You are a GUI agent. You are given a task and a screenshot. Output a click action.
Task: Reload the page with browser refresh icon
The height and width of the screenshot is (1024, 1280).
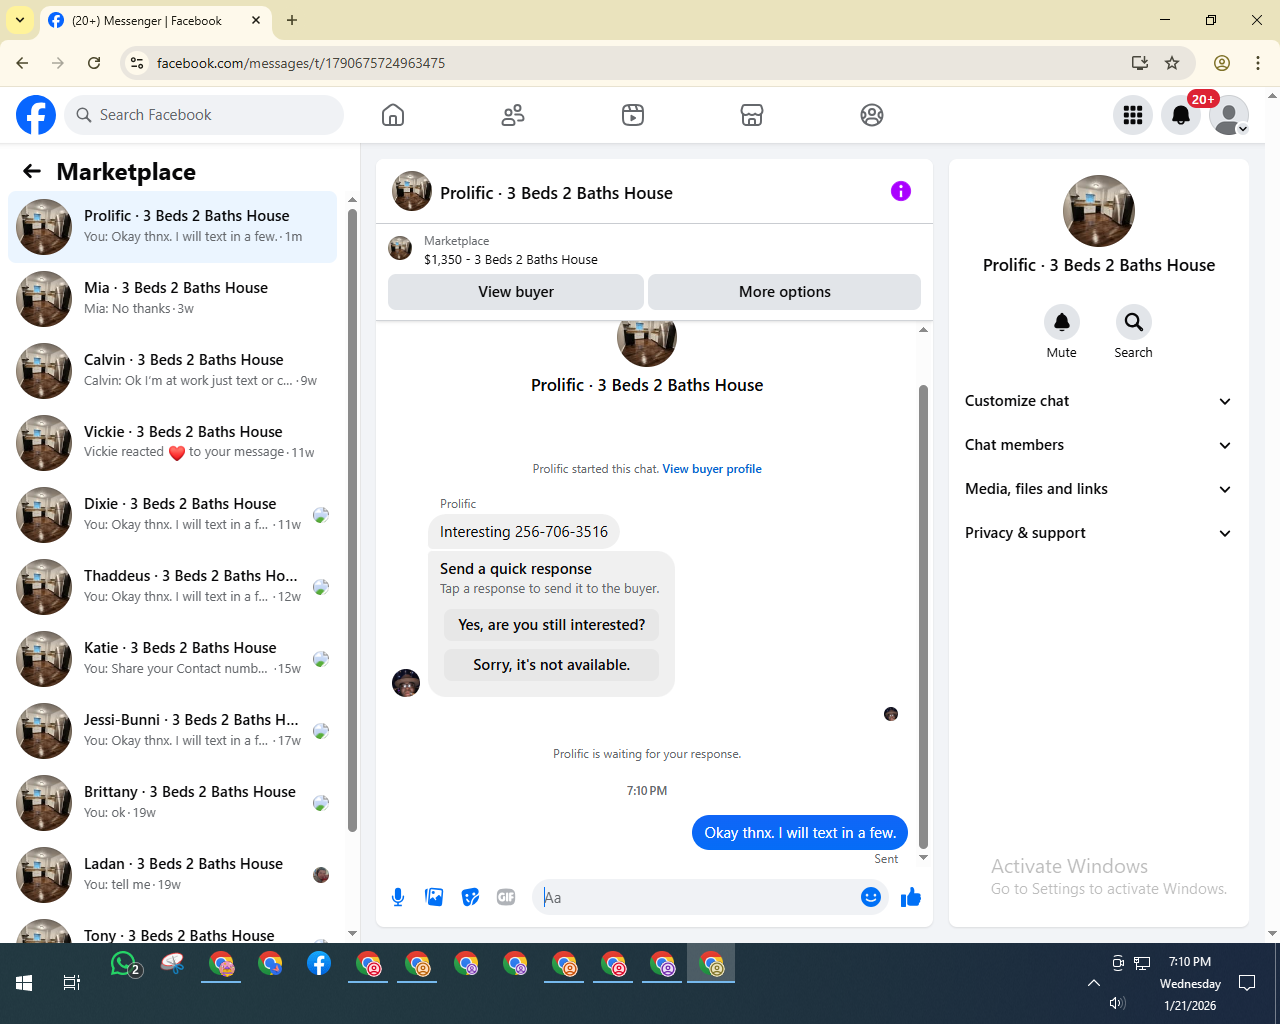94,63
